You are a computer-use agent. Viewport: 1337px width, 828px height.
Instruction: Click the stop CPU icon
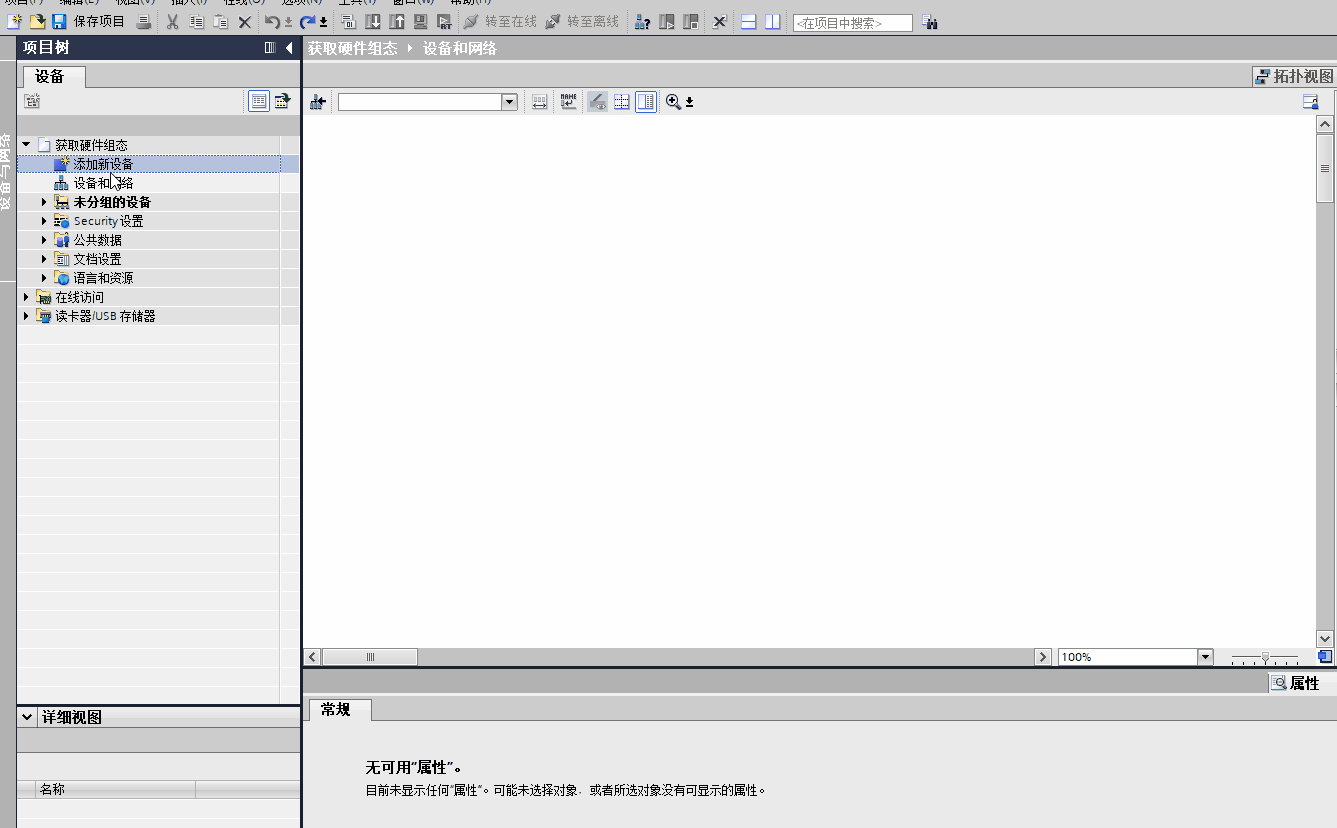click(690, 21)
